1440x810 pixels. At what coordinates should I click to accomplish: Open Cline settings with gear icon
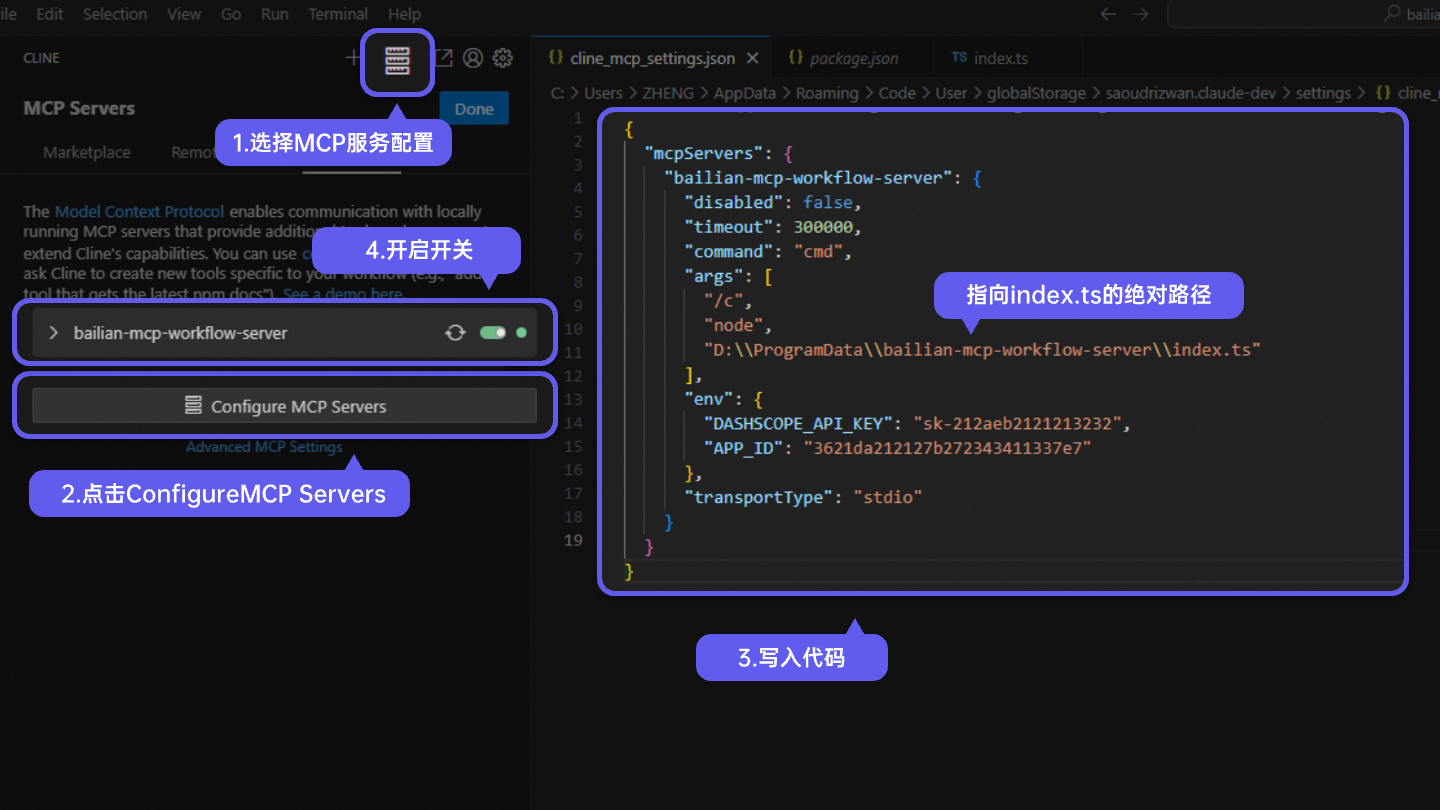click(502, 58)
